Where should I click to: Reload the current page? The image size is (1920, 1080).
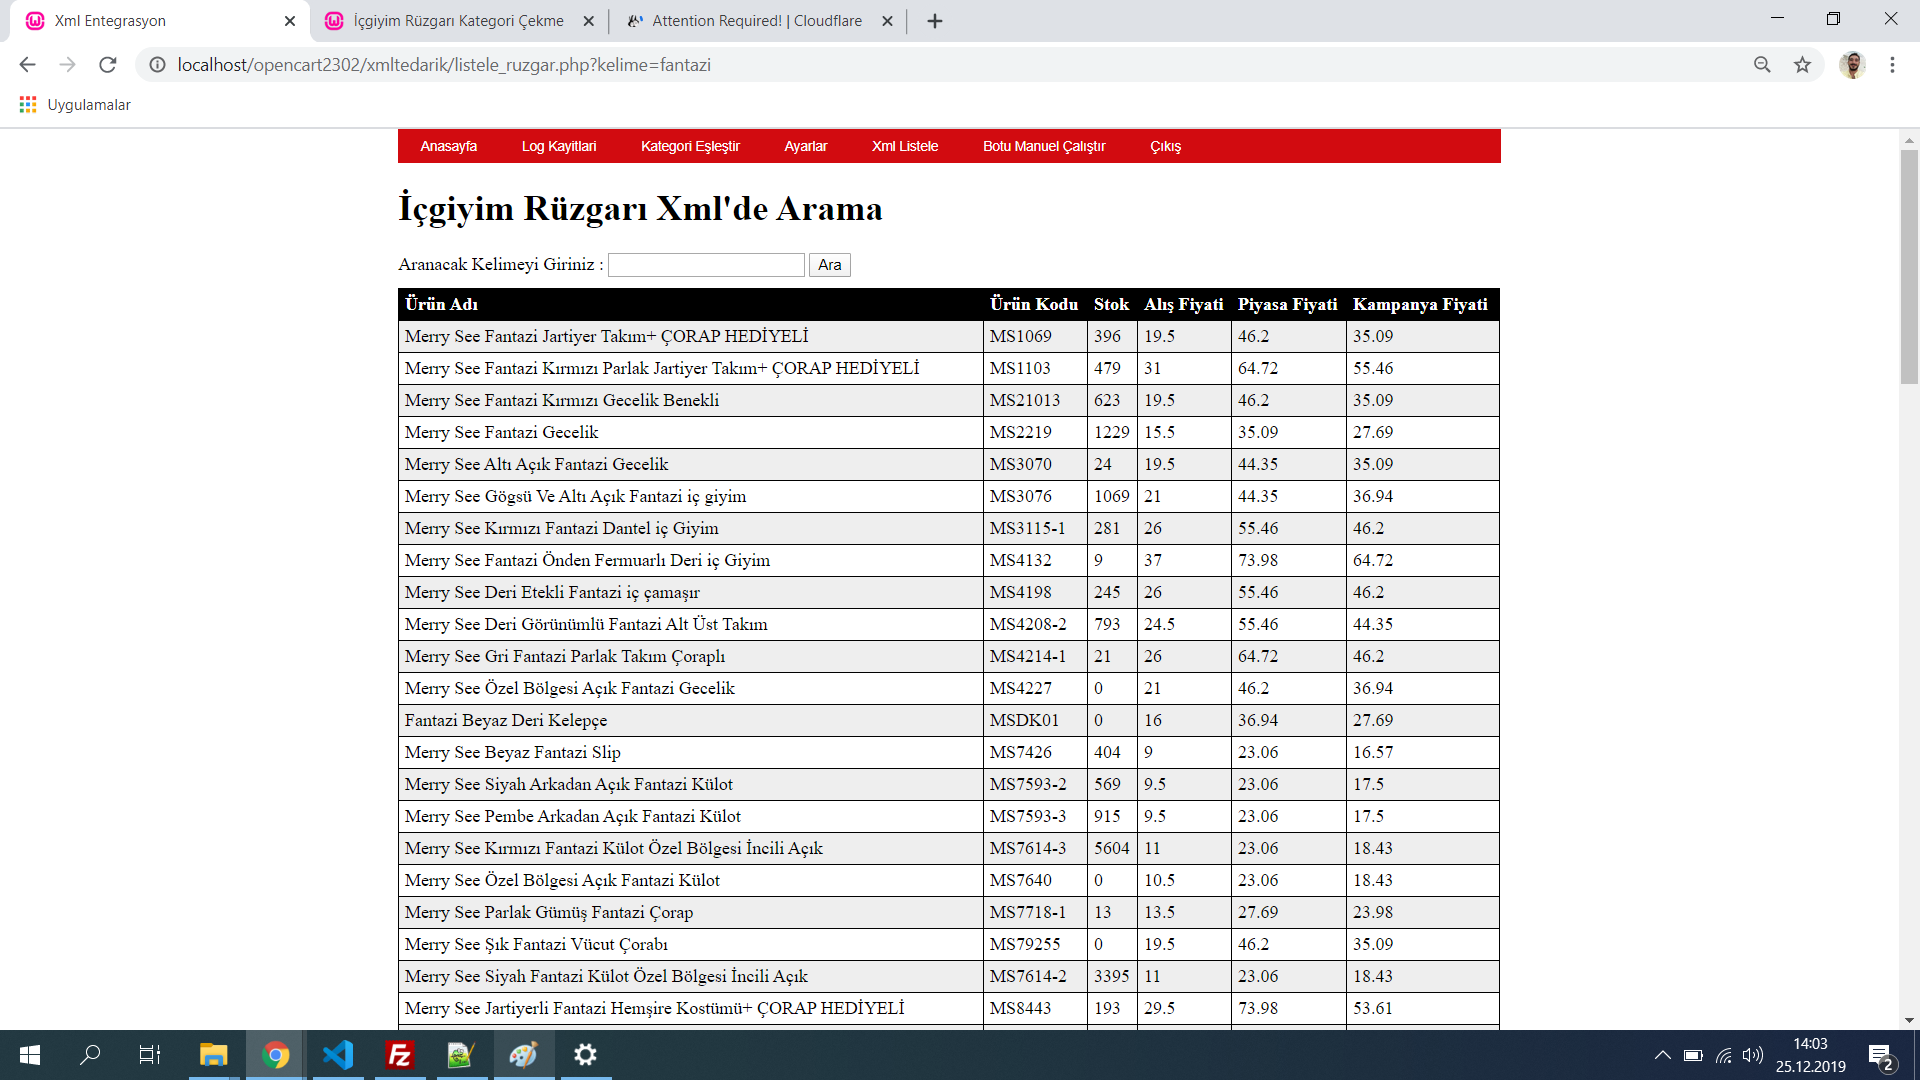[108, 65]
